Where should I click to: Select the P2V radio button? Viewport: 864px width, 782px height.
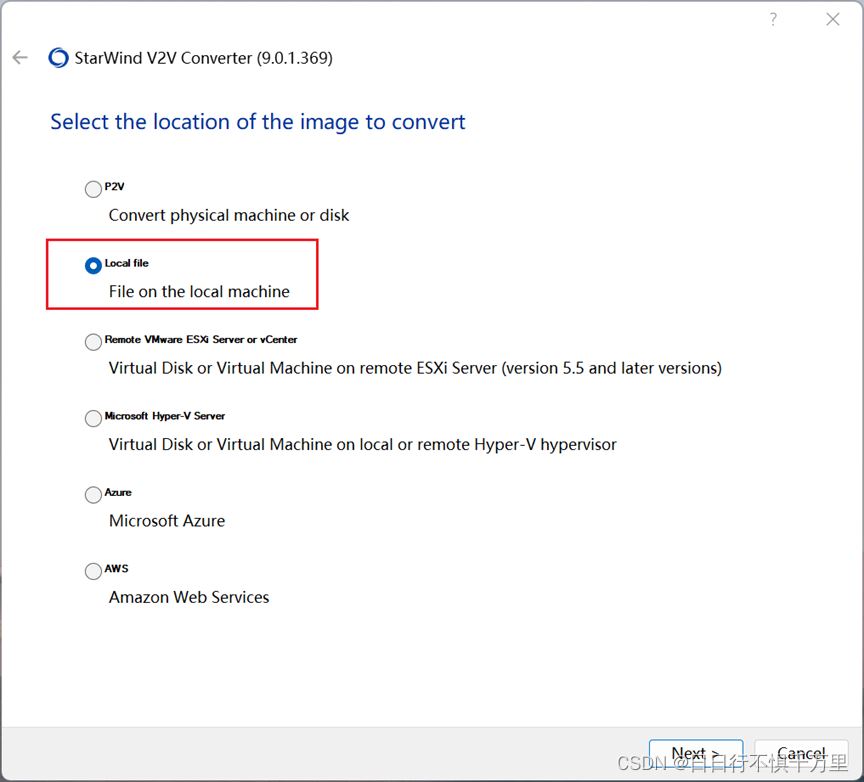pos(93,189)
